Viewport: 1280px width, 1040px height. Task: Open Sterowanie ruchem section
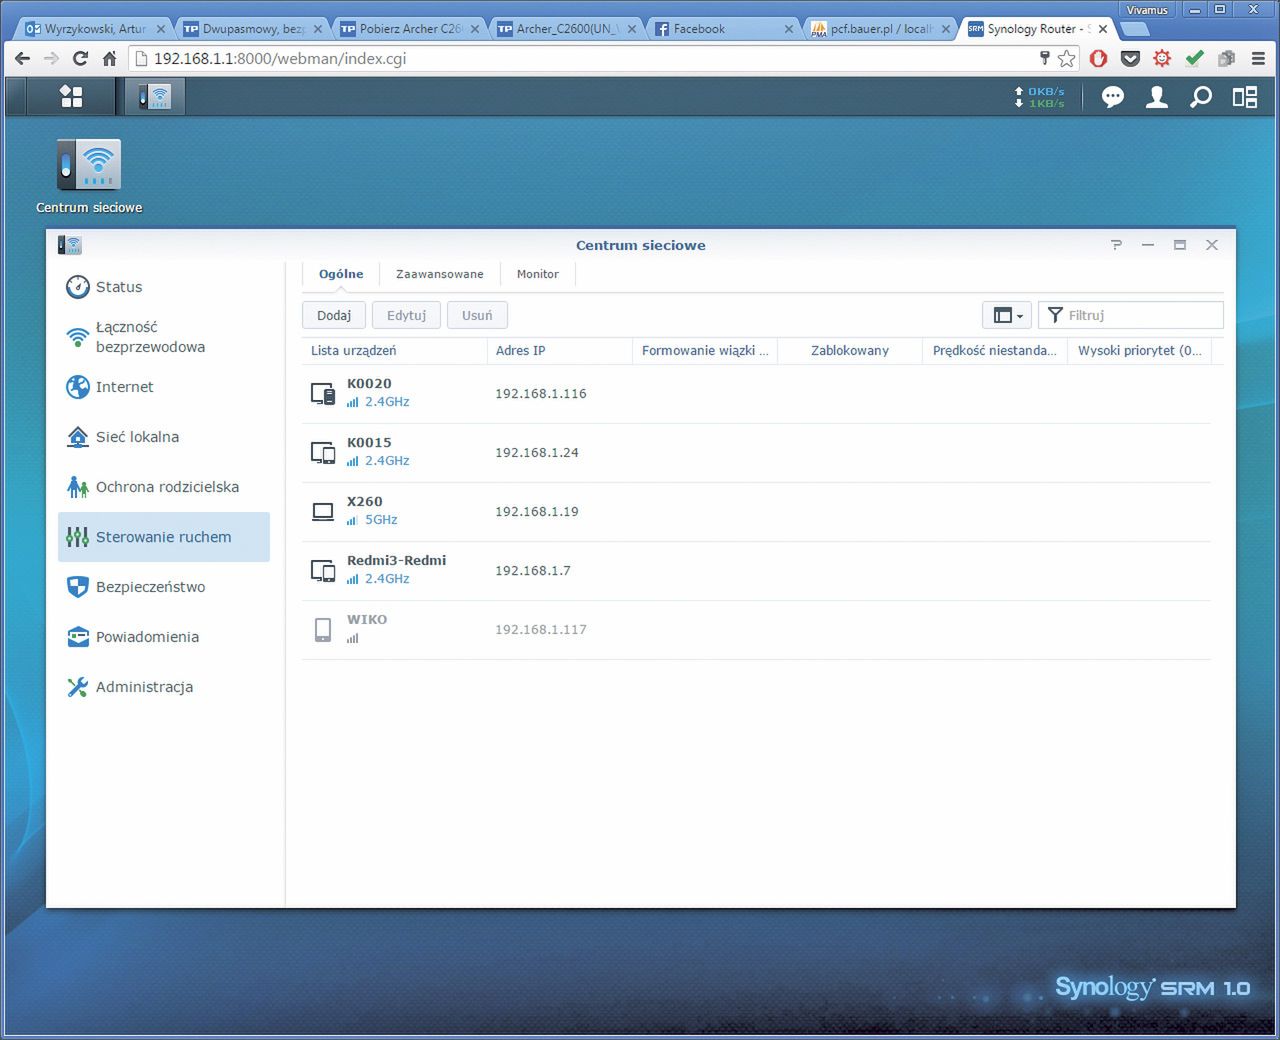164,537
